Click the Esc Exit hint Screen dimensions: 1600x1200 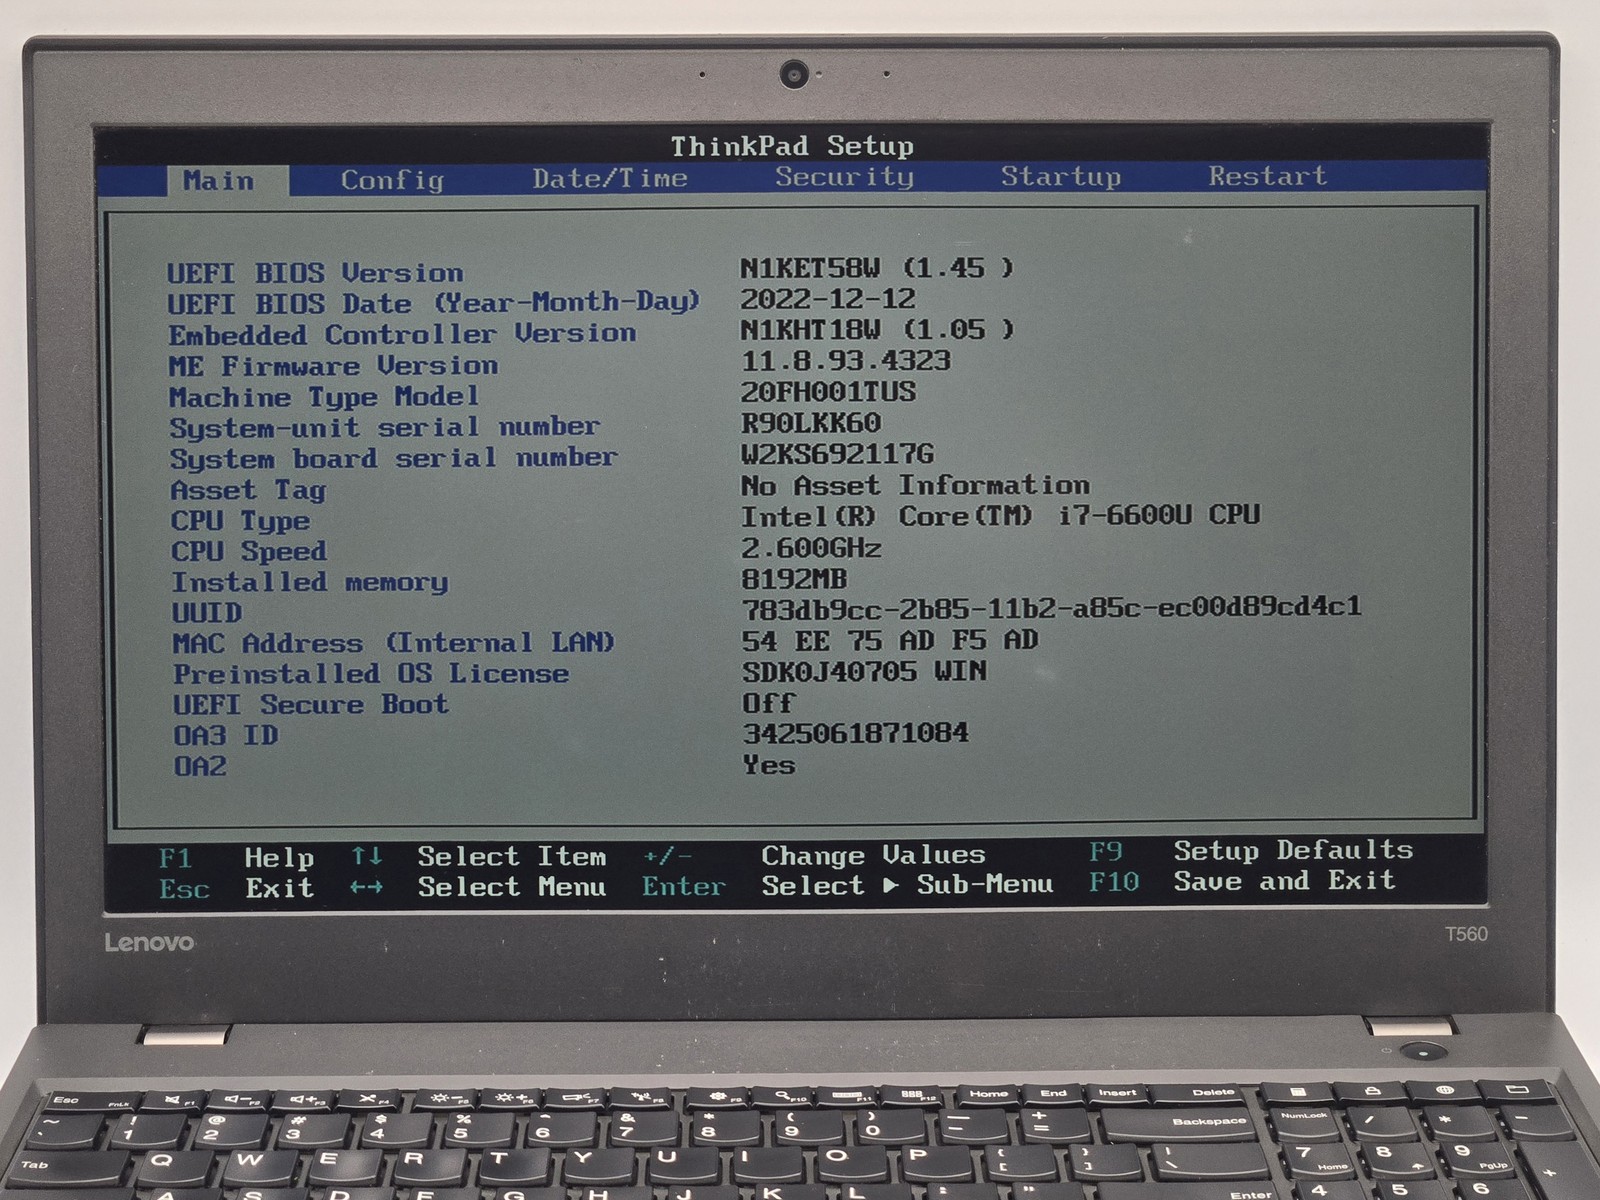click(236, 888)
